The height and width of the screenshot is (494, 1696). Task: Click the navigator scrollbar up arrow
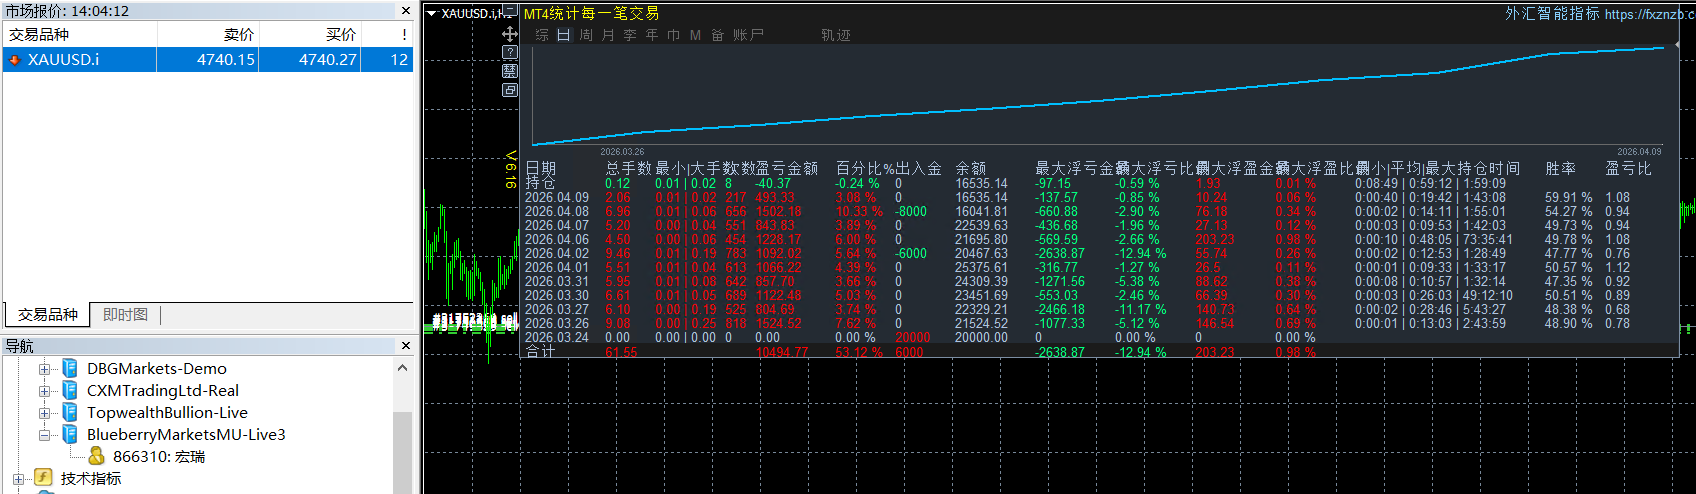point(403,368)
